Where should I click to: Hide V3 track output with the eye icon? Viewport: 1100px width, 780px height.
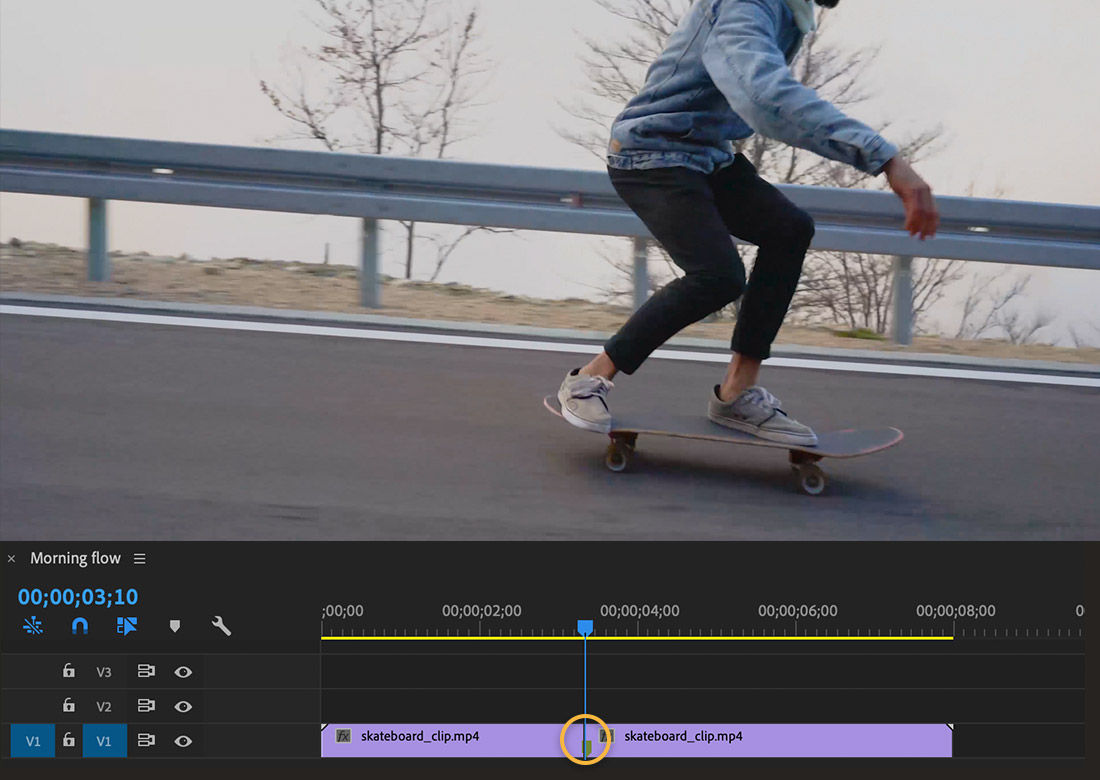pyautogui.click(x=183, y=671)
